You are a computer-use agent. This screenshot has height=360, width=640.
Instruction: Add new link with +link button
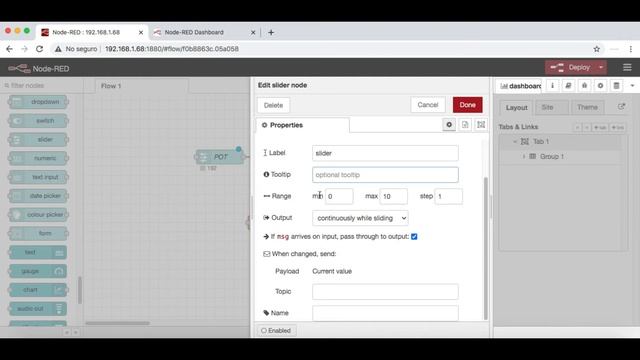tap(618, 128)
